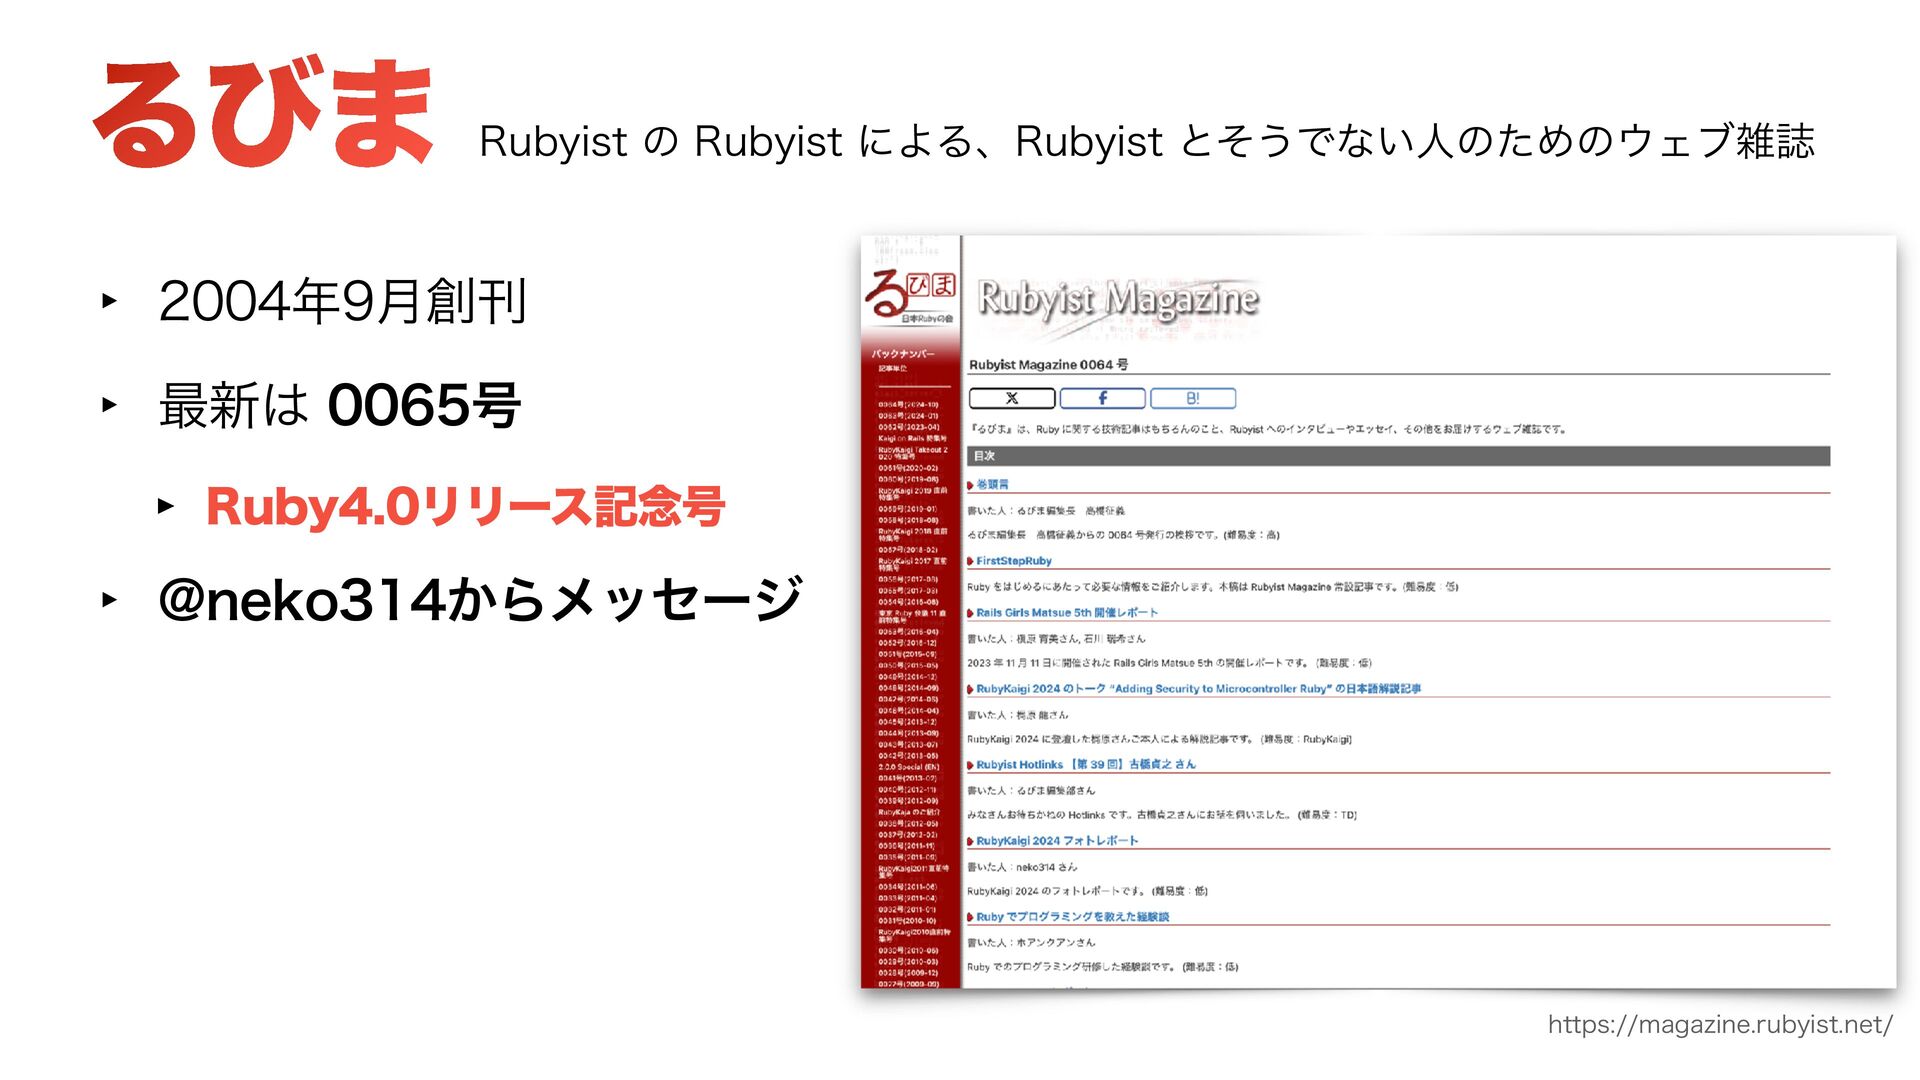Open Rails Girls Matsue 5th report link
The width and height of the screenshot is (1920, 1080).
click(1066, 612)
